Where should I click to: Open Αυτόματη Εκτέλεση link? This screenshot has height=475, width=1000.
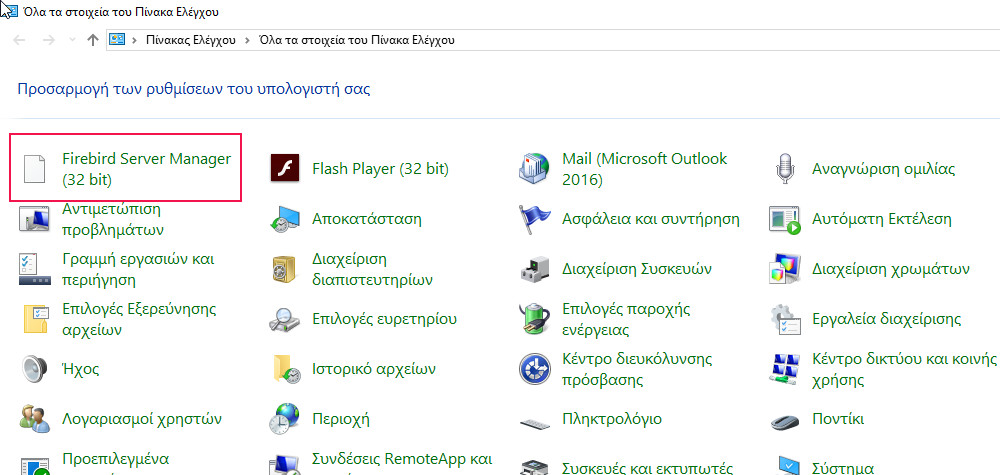[x=881, y=219]
